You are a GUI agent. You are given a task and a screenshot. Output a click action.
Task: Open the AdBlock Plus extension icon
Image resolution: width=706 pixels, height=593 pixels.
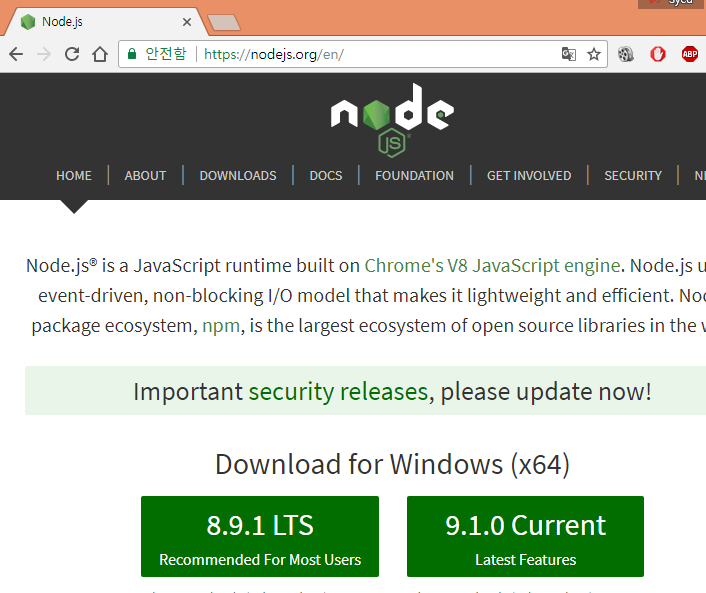[689, 54]
